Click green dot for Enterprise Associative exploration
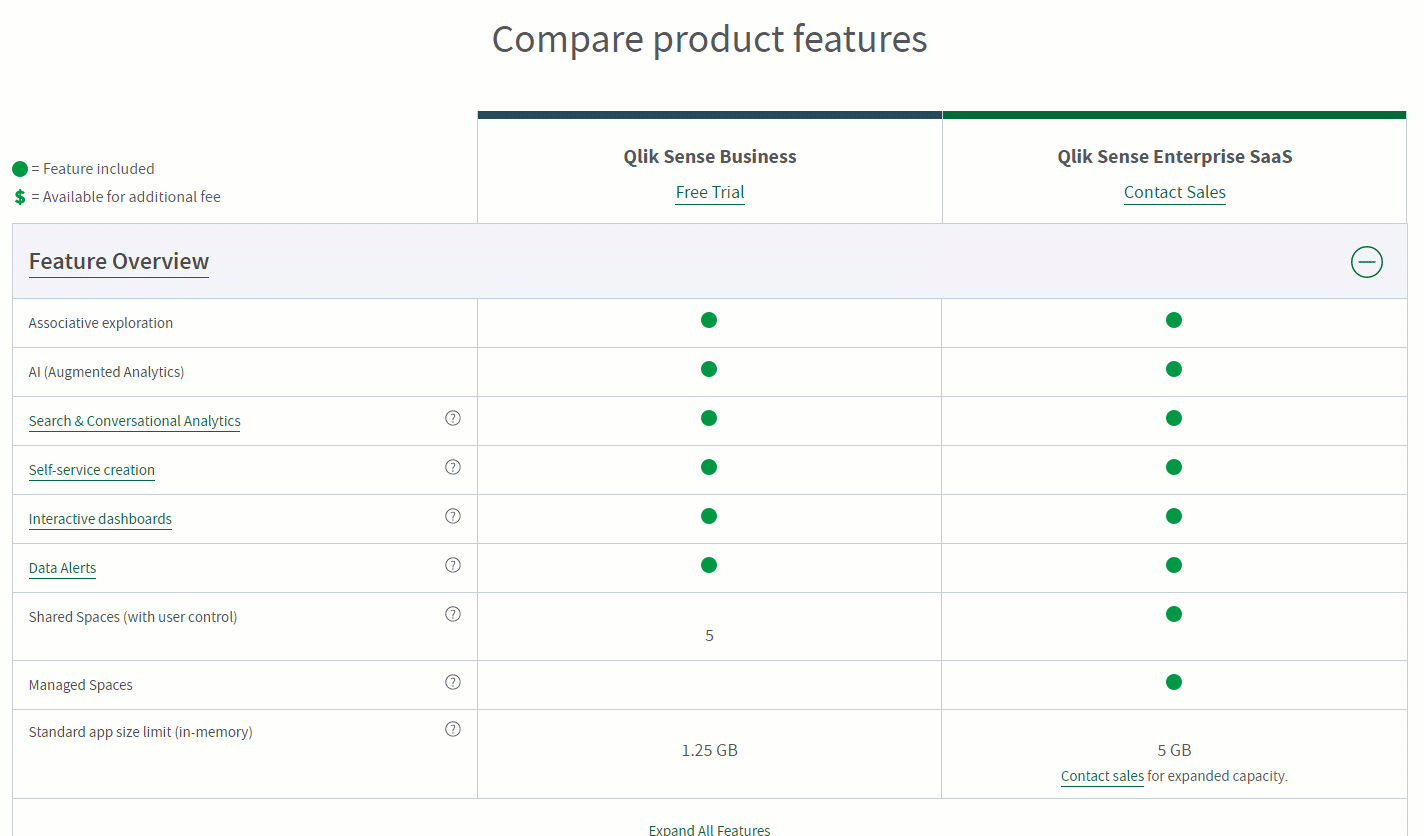The image size is (1424, 836). 1174,320
